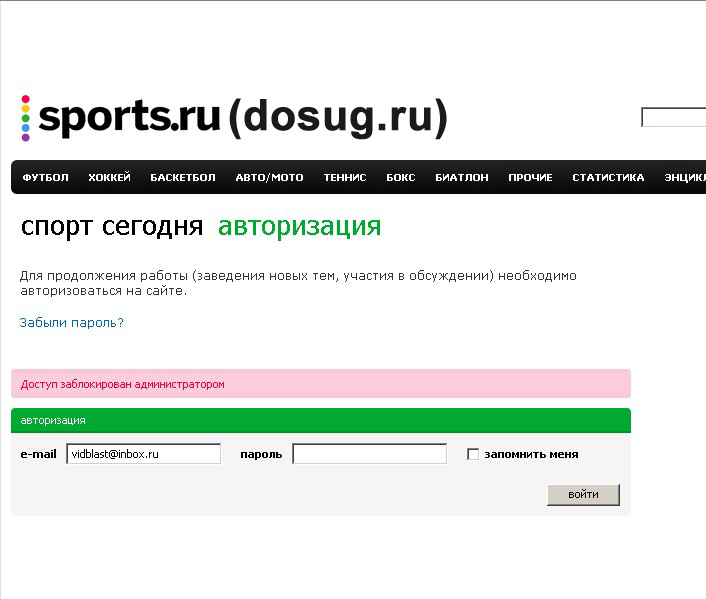
Task: Click the (dosug.ru) title text
Action: (338, 118)
